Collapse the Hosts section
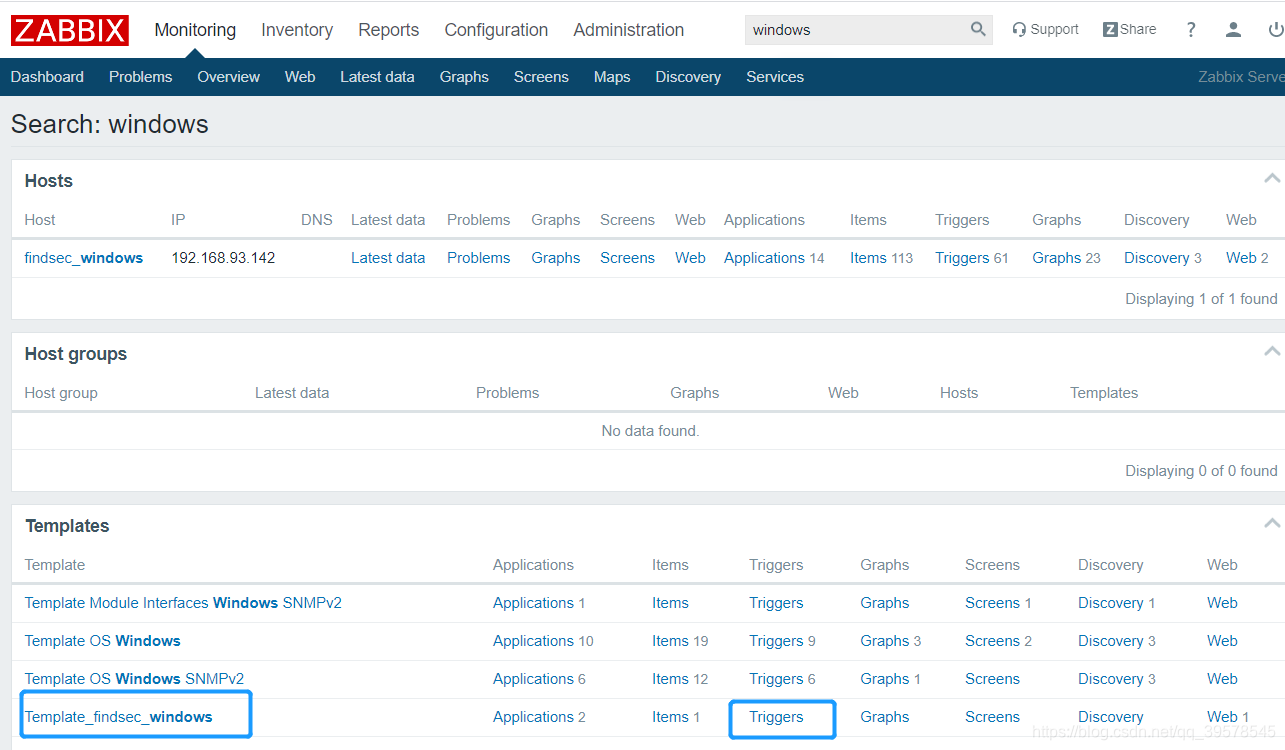 click(1272, 179)
